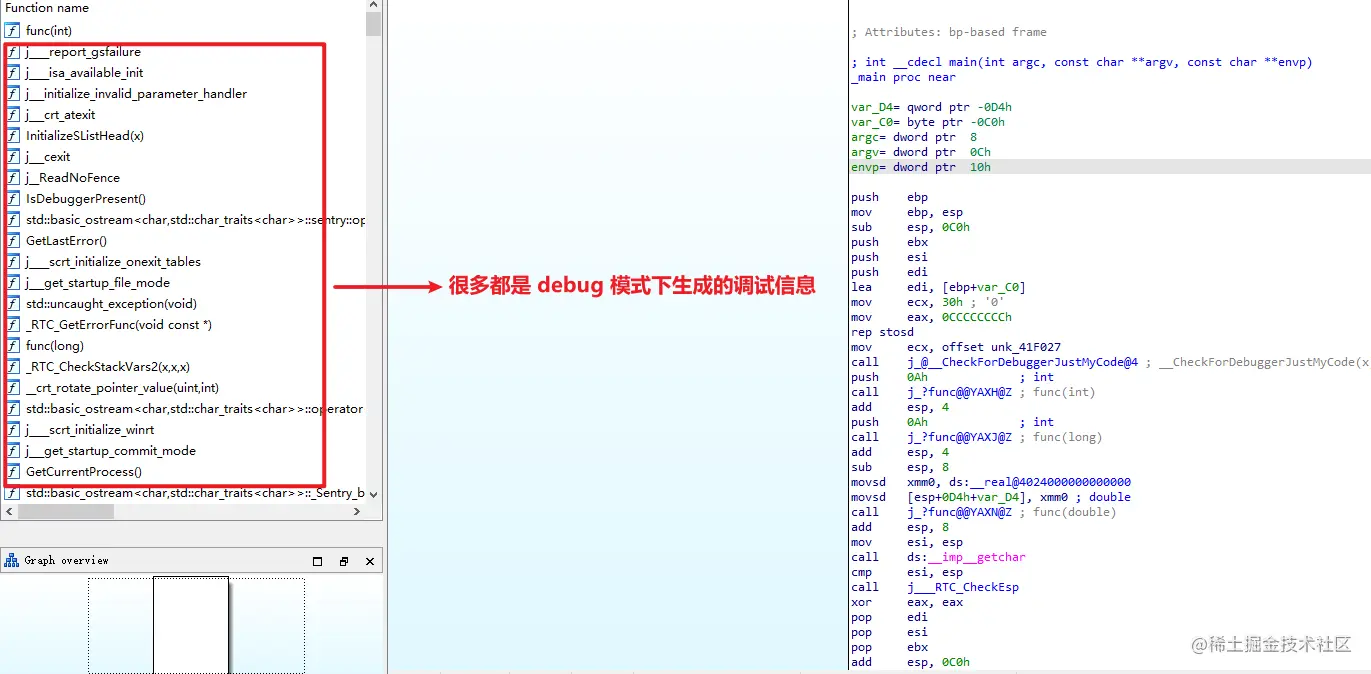Select j__initialize_invalid_parameter_handler in function list
The height and width of the screenshot is (674, 1371).
136,93
